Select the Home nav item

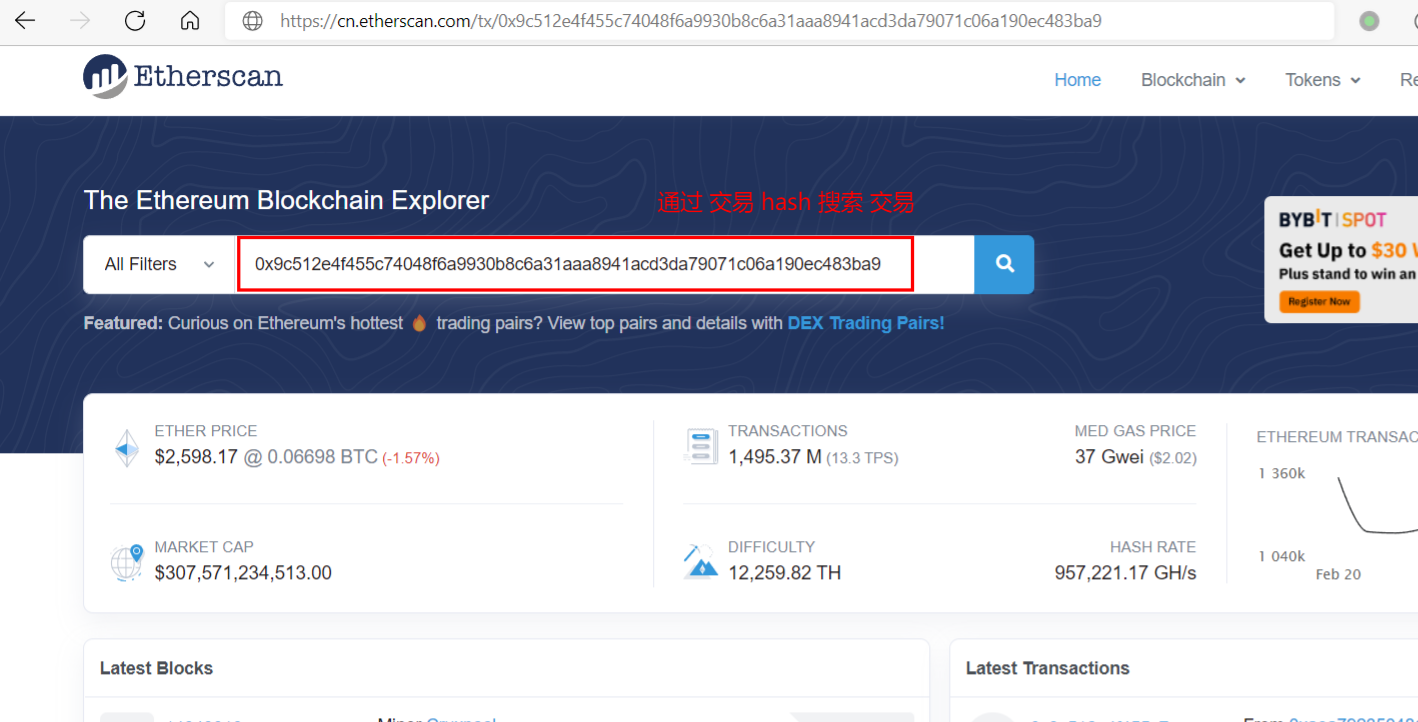1077,80
